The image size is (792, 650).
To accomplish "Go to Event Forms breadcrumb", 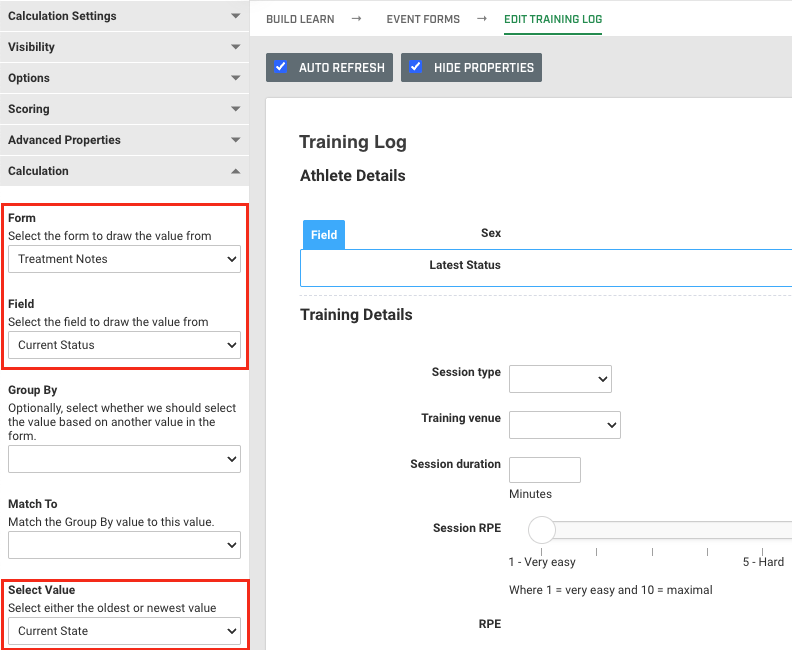I will (x=423, y=19).
